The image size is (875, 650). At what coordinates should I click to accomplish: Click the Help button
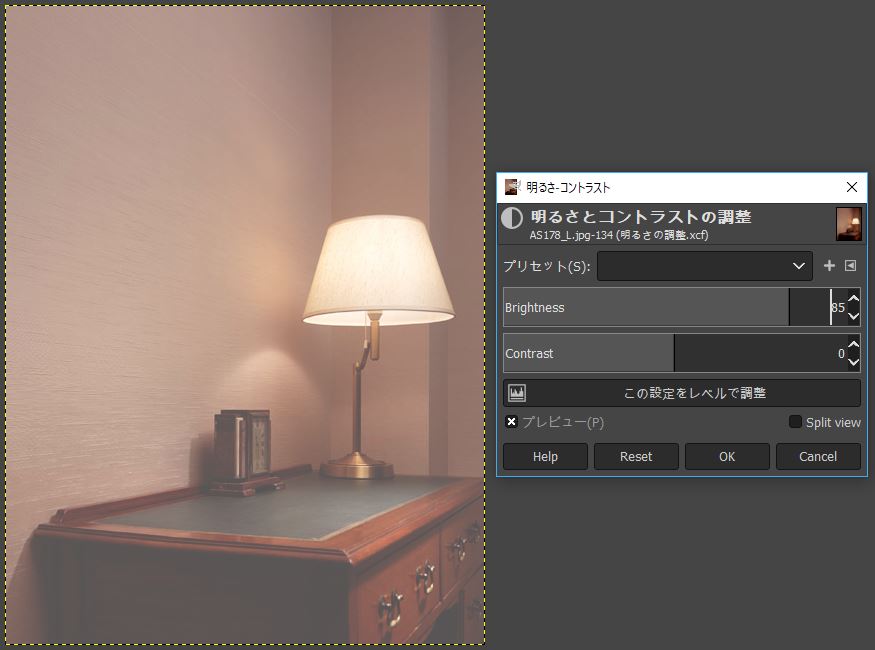[545, 456]
